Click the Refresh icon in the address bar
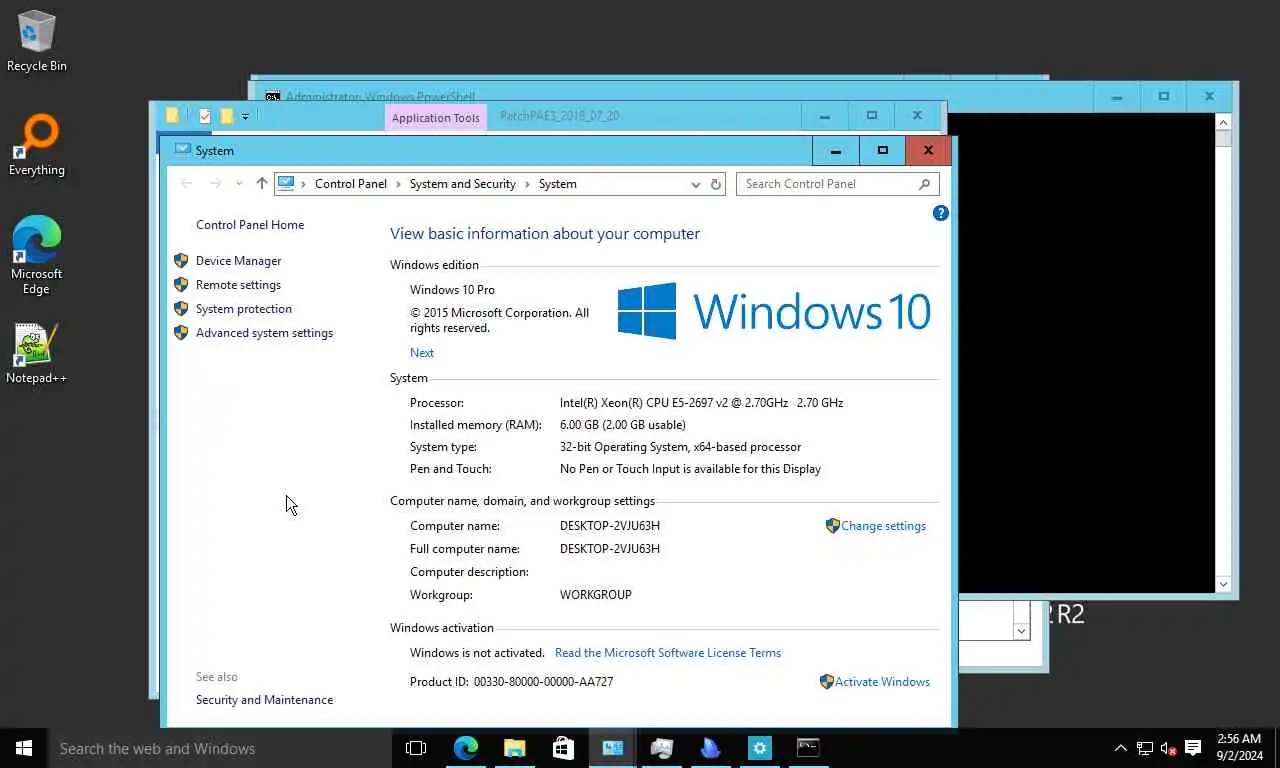The image size is (1280, 768). point(716,184)
